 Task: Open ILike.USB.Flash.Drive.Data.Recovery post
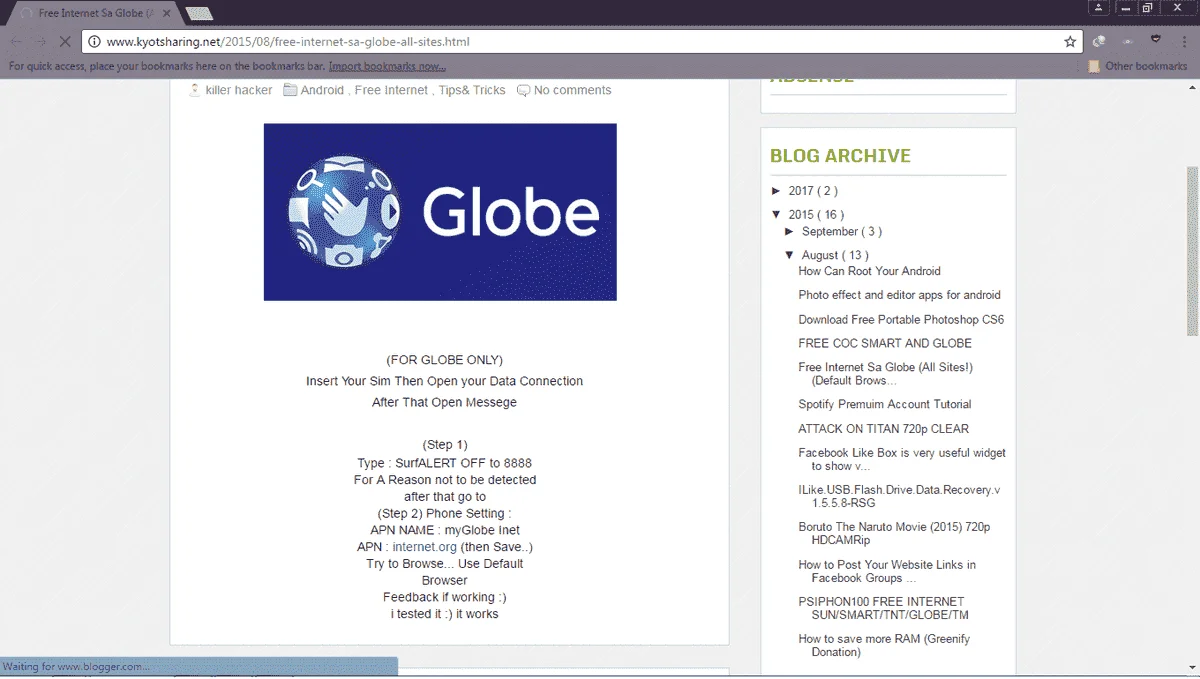click(x=899, y=497)
